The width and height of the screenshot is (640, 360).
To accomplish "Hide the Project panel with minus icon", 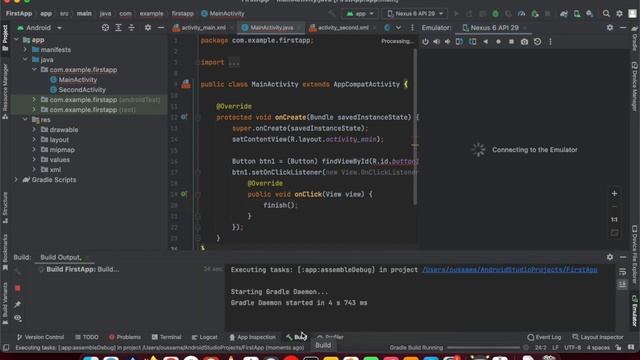I will pos(161,28).
